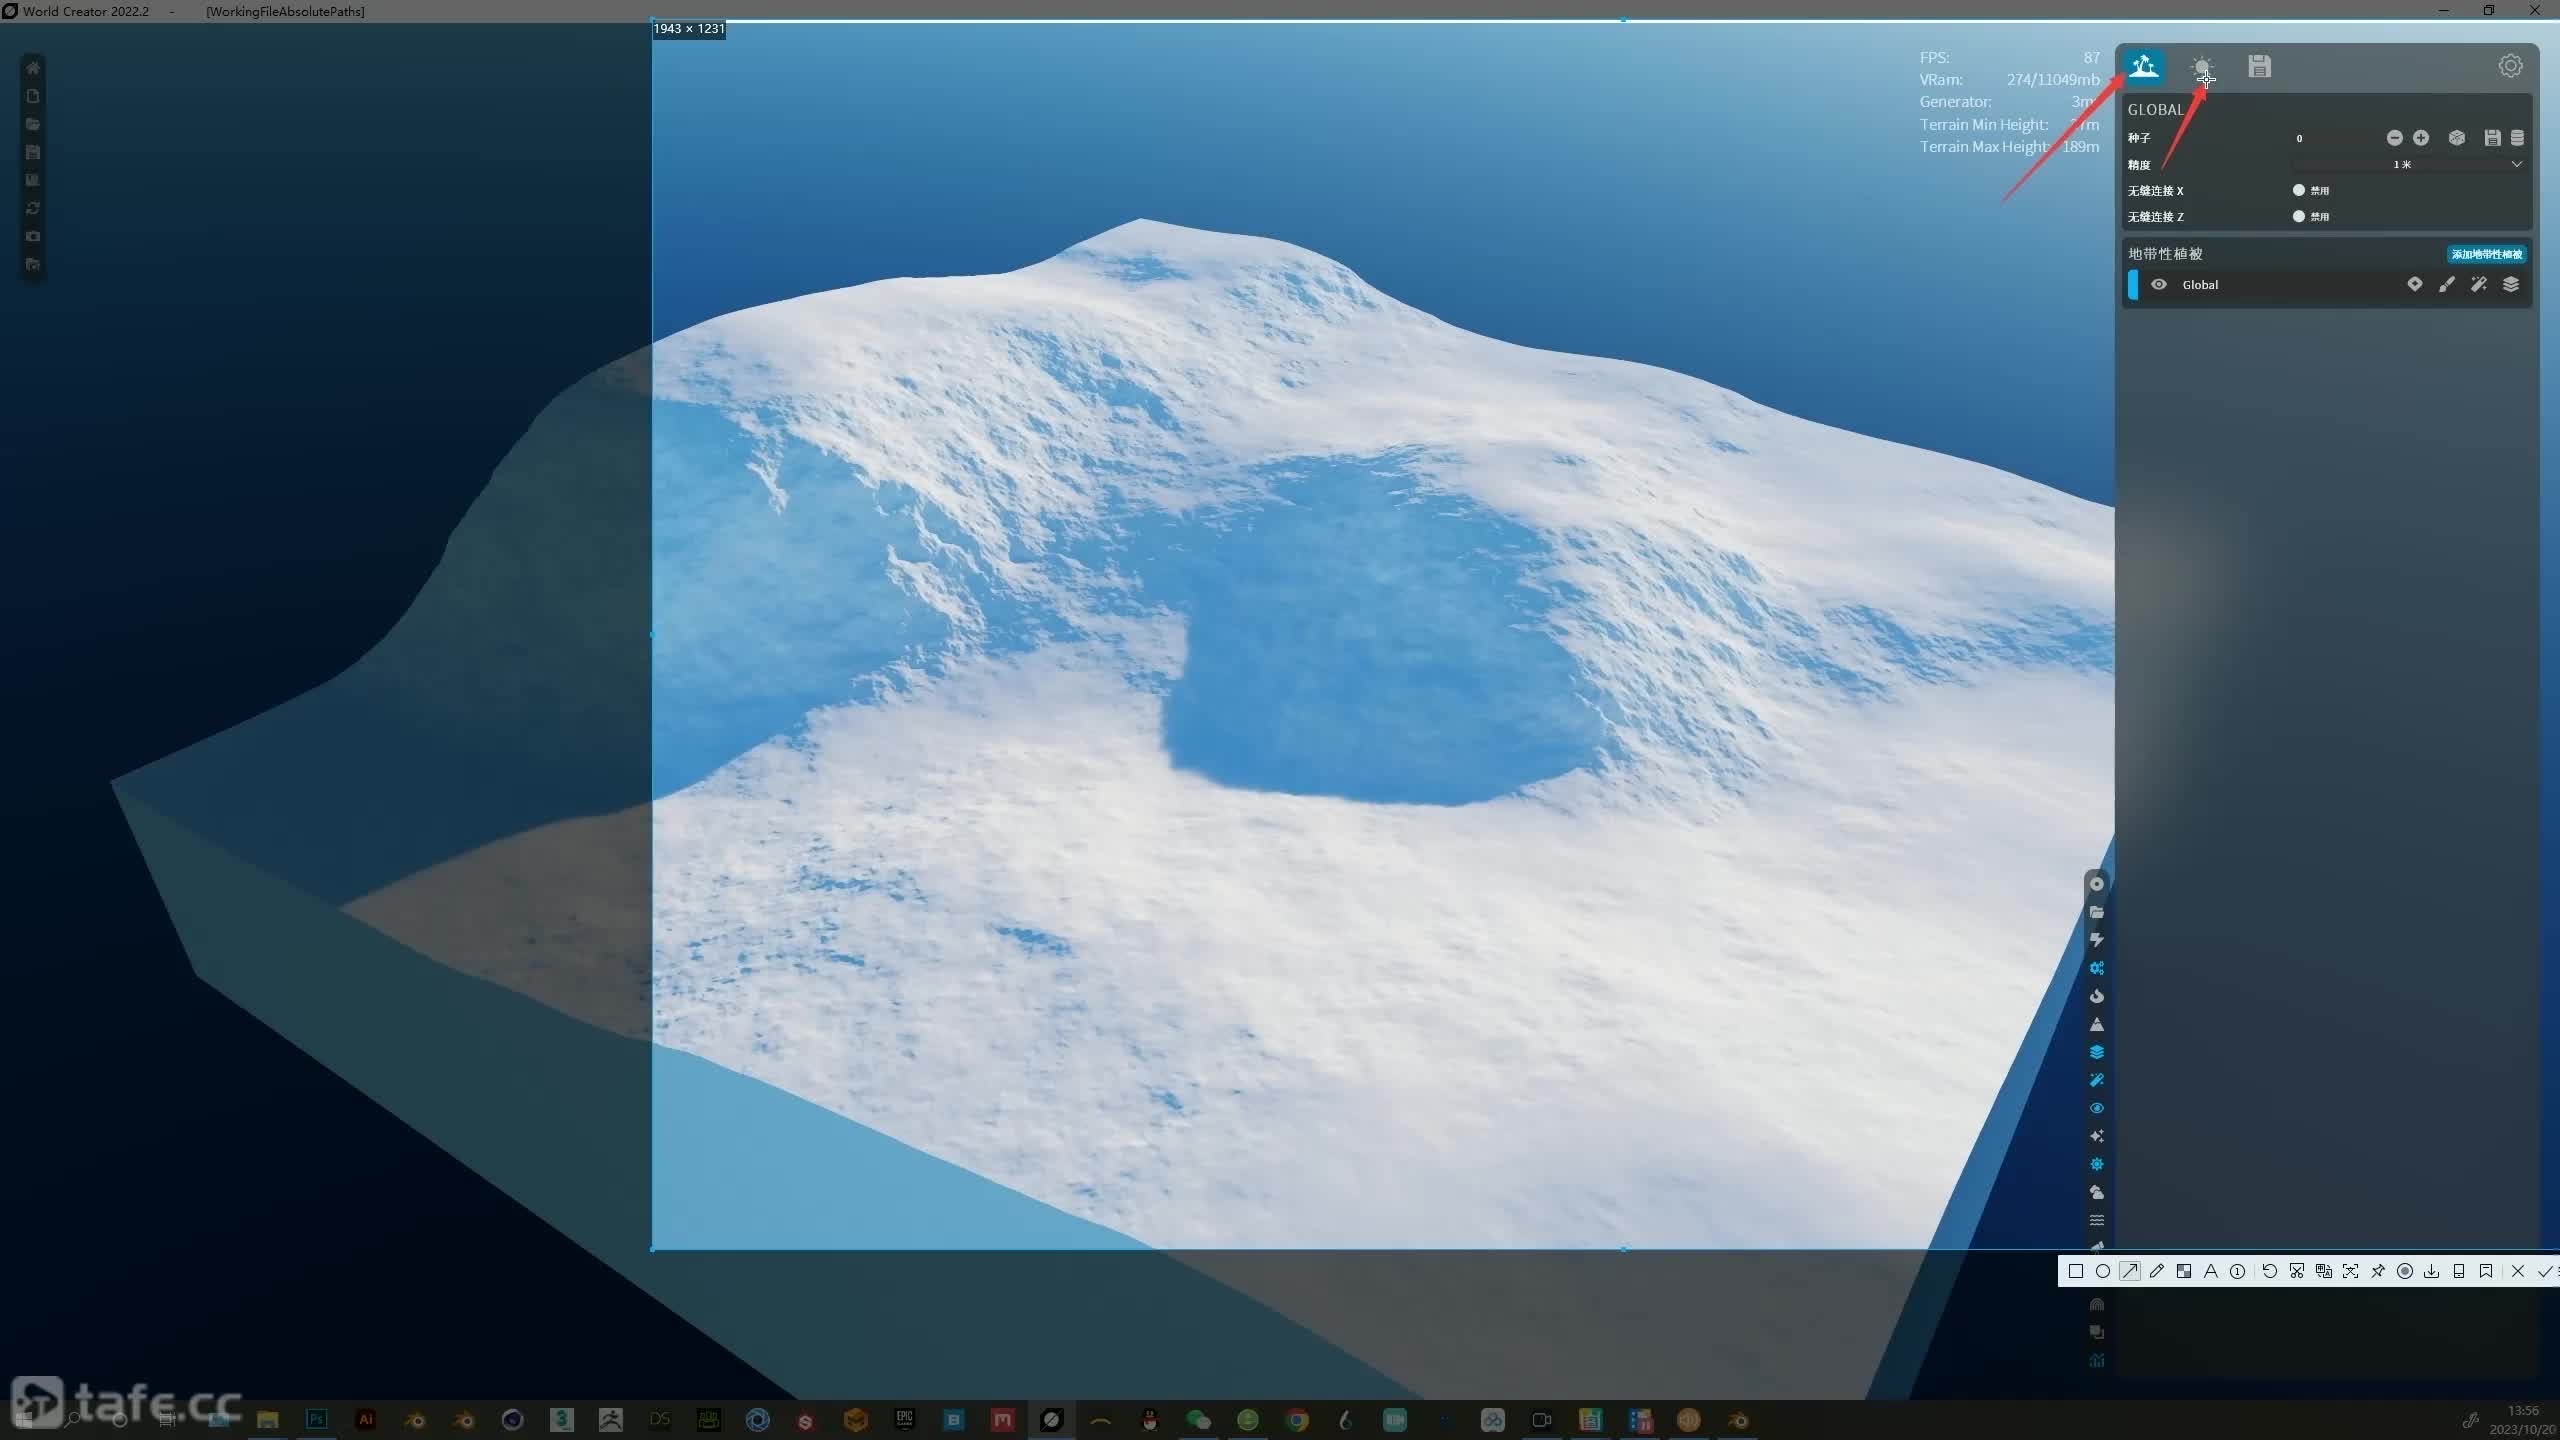2560x1440 pixels.
Task: Click translate icon in capture toolbar
Action: click(2324, 1271)
